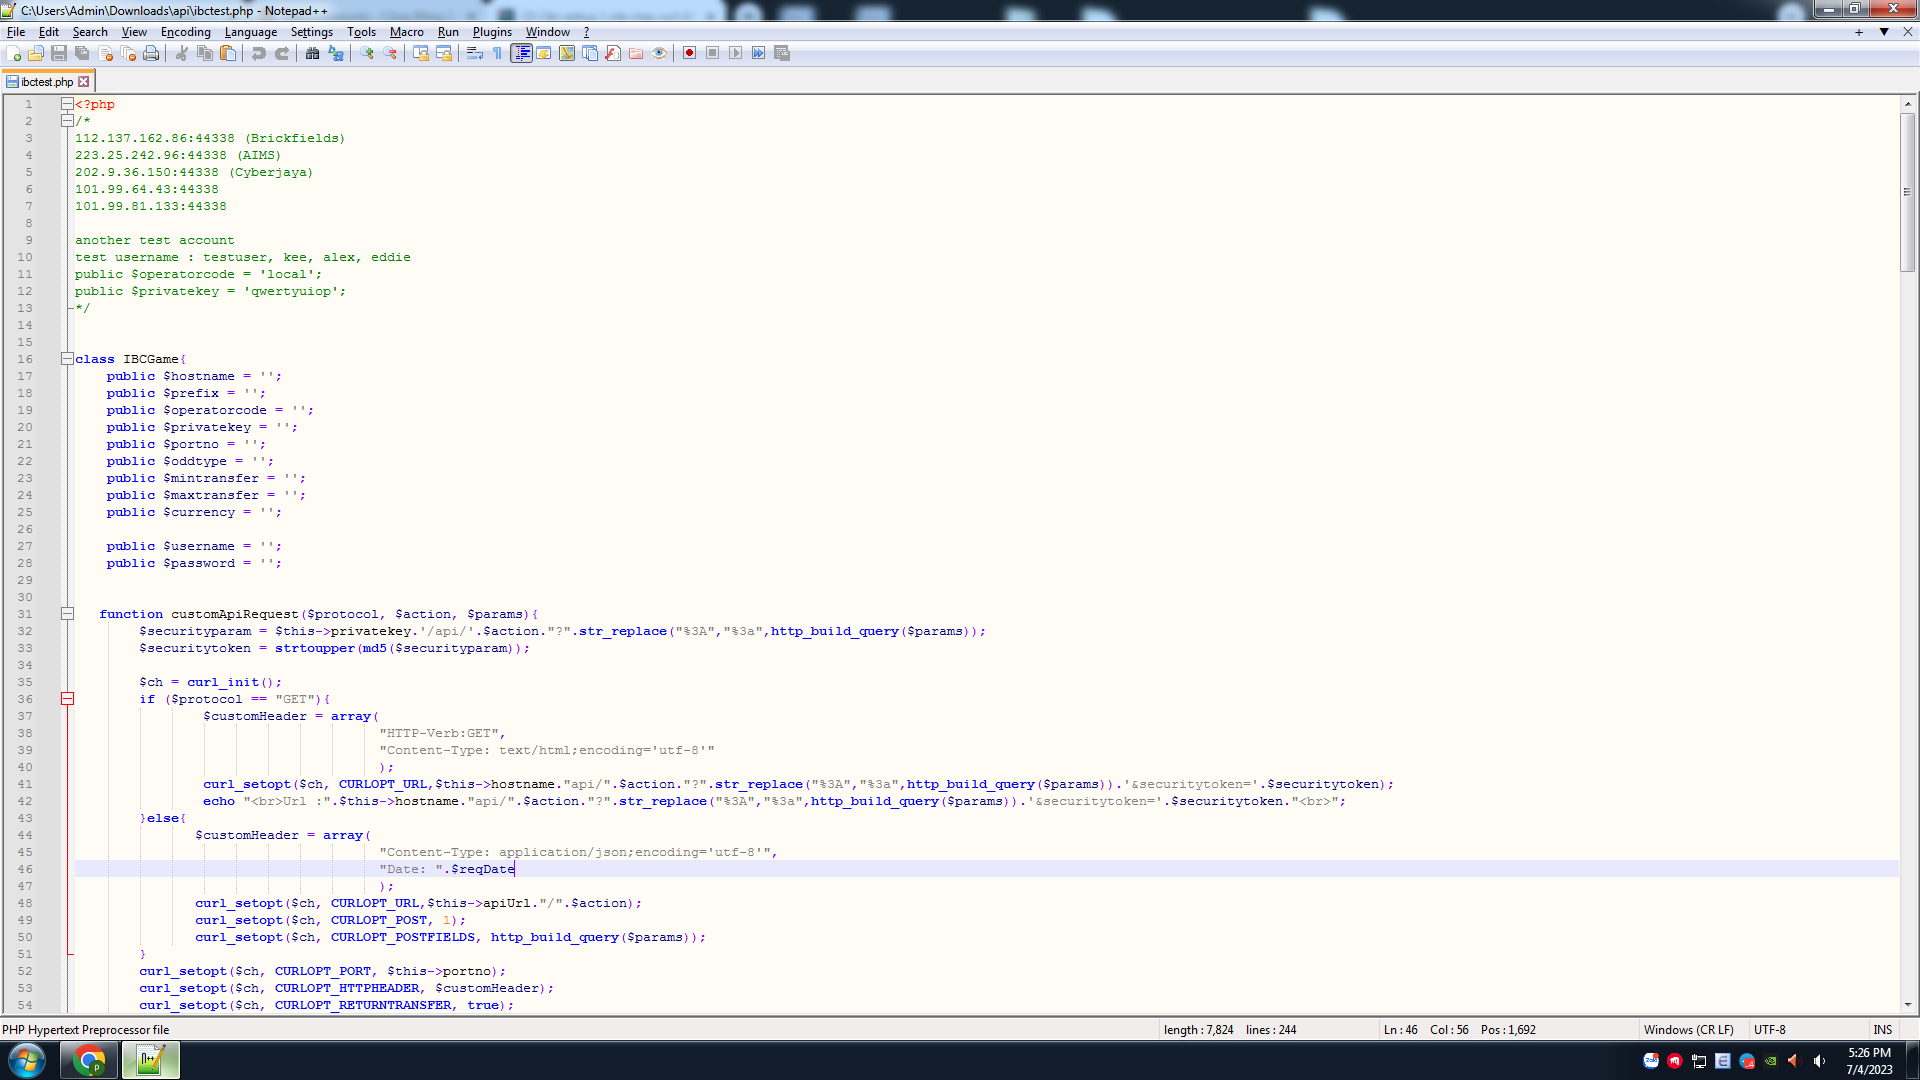1920x1080 pixels.
Task: Click vertical scrollbar down arrow
Action: [1908, 1005]
